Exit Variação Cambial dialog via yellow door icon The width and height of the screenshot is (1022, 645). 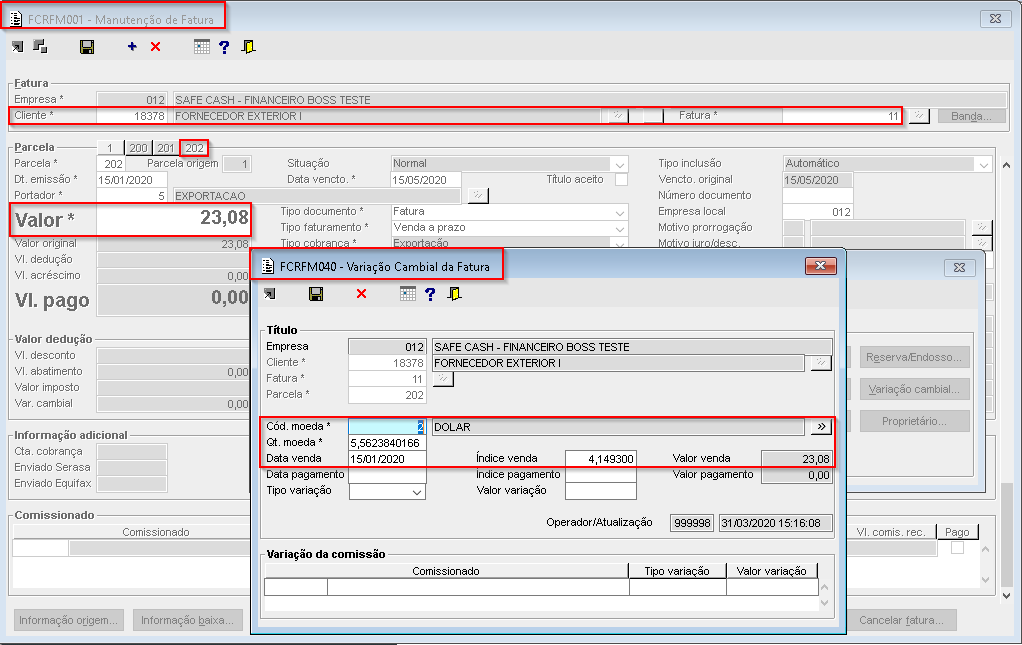454,294
